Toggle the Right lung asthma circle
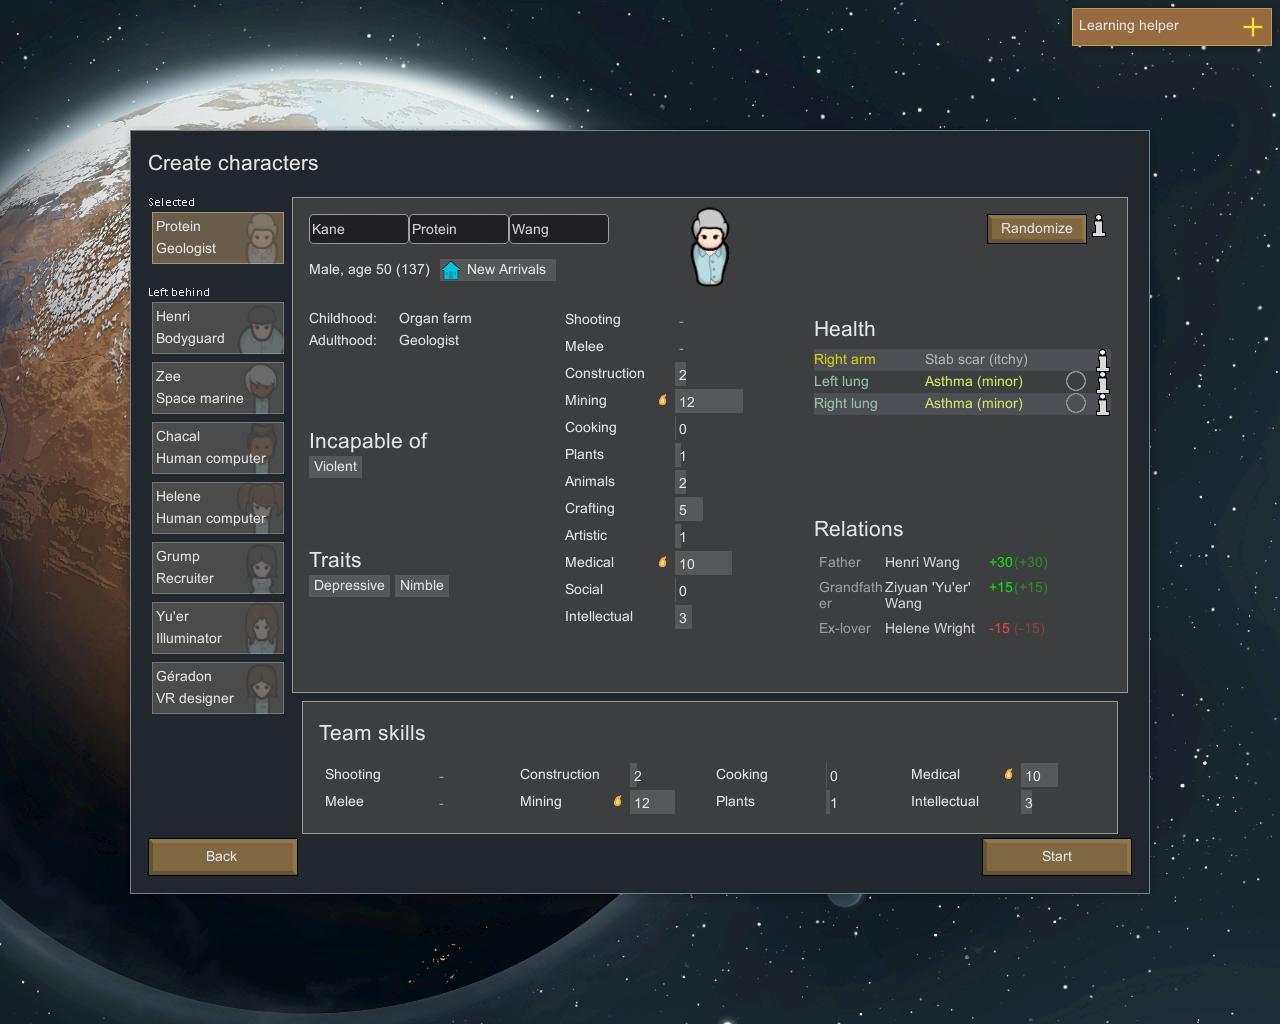The height and width of the screenshot is (1024, 1280). 1076,403
